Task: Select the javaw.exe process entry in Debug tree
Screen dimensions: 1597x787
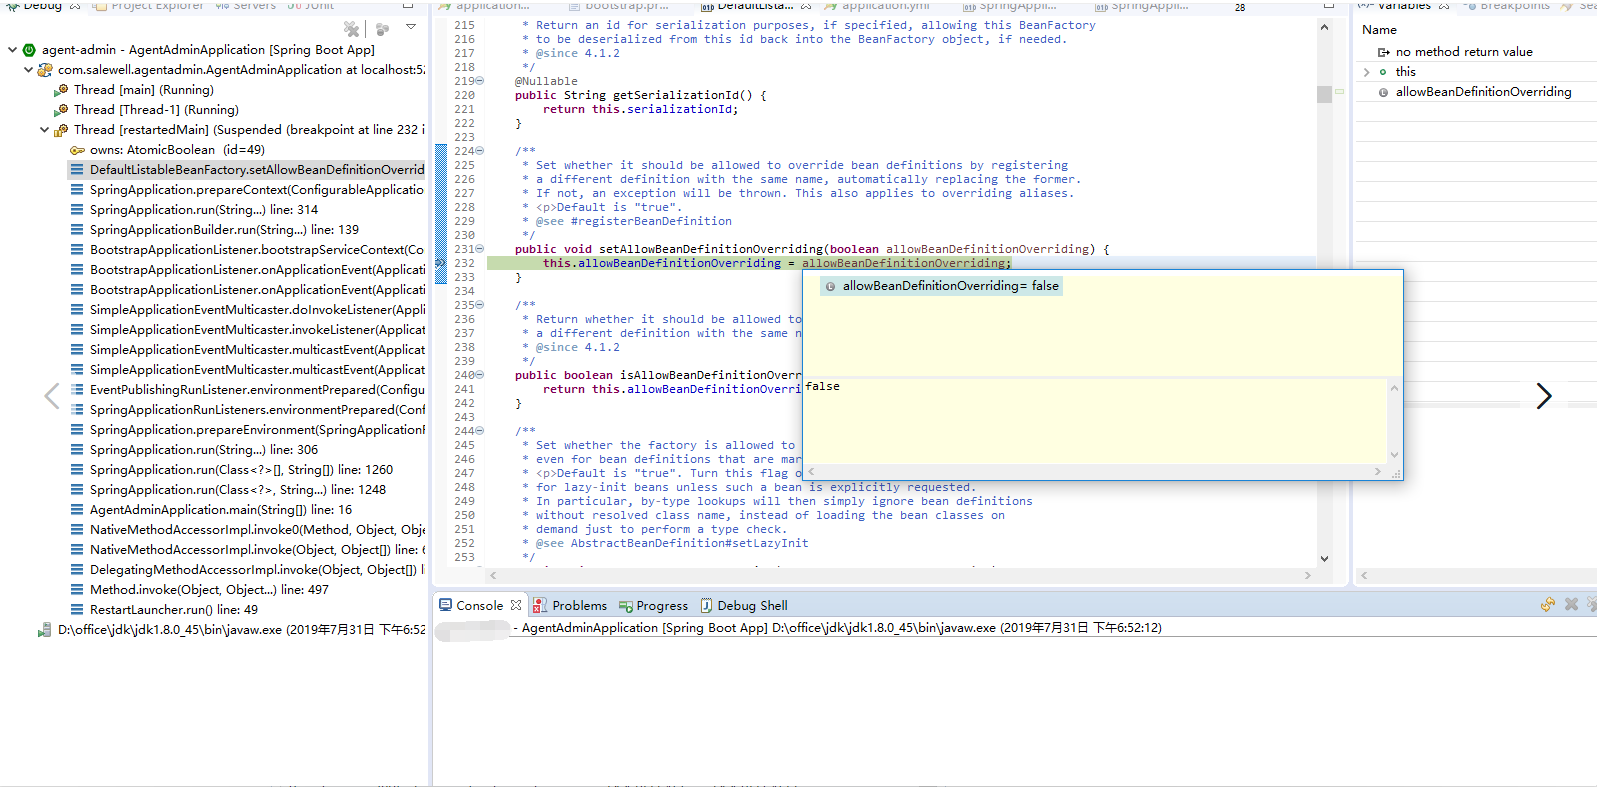Action: [231, 630]
